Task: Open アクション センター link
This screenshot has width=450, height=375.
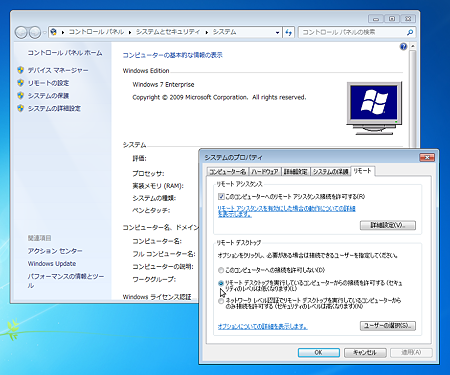Action: (55, 251)
